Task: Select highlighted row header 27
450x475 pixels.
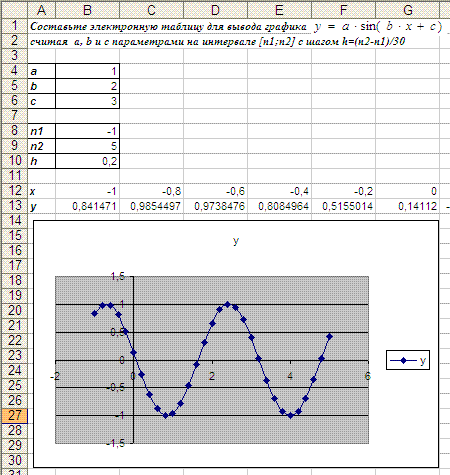Action: point(14,416)
